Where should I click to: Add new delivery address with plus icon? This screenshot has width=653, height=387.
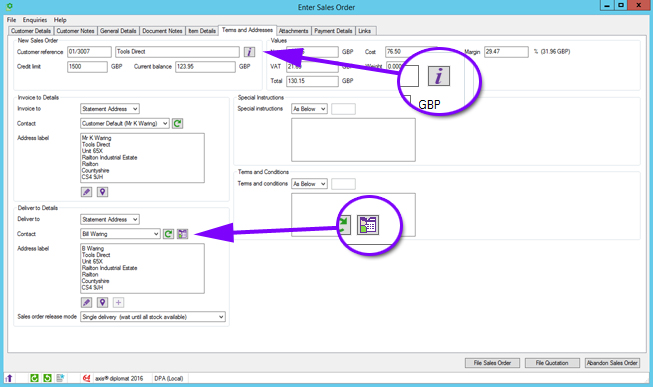(x=118, y=302)
